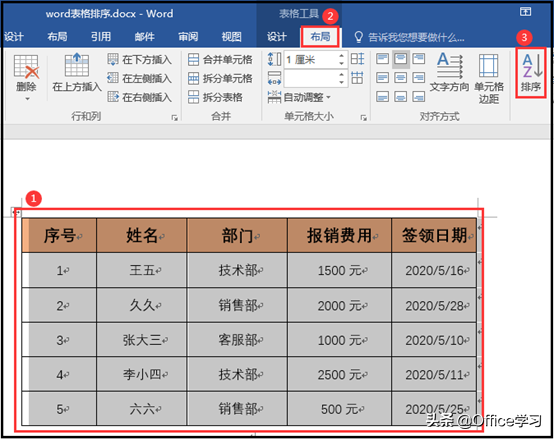
Task: Click the cell 久久
Action: click(142, 305)
